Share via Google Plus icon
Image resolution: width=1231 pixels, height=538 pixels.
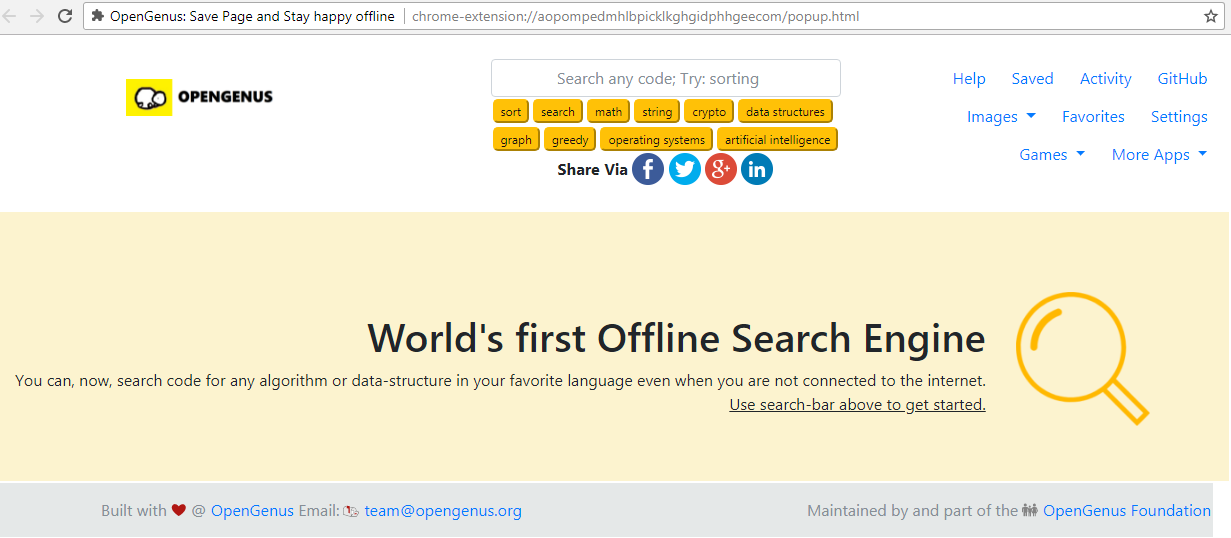coord(721,169)
